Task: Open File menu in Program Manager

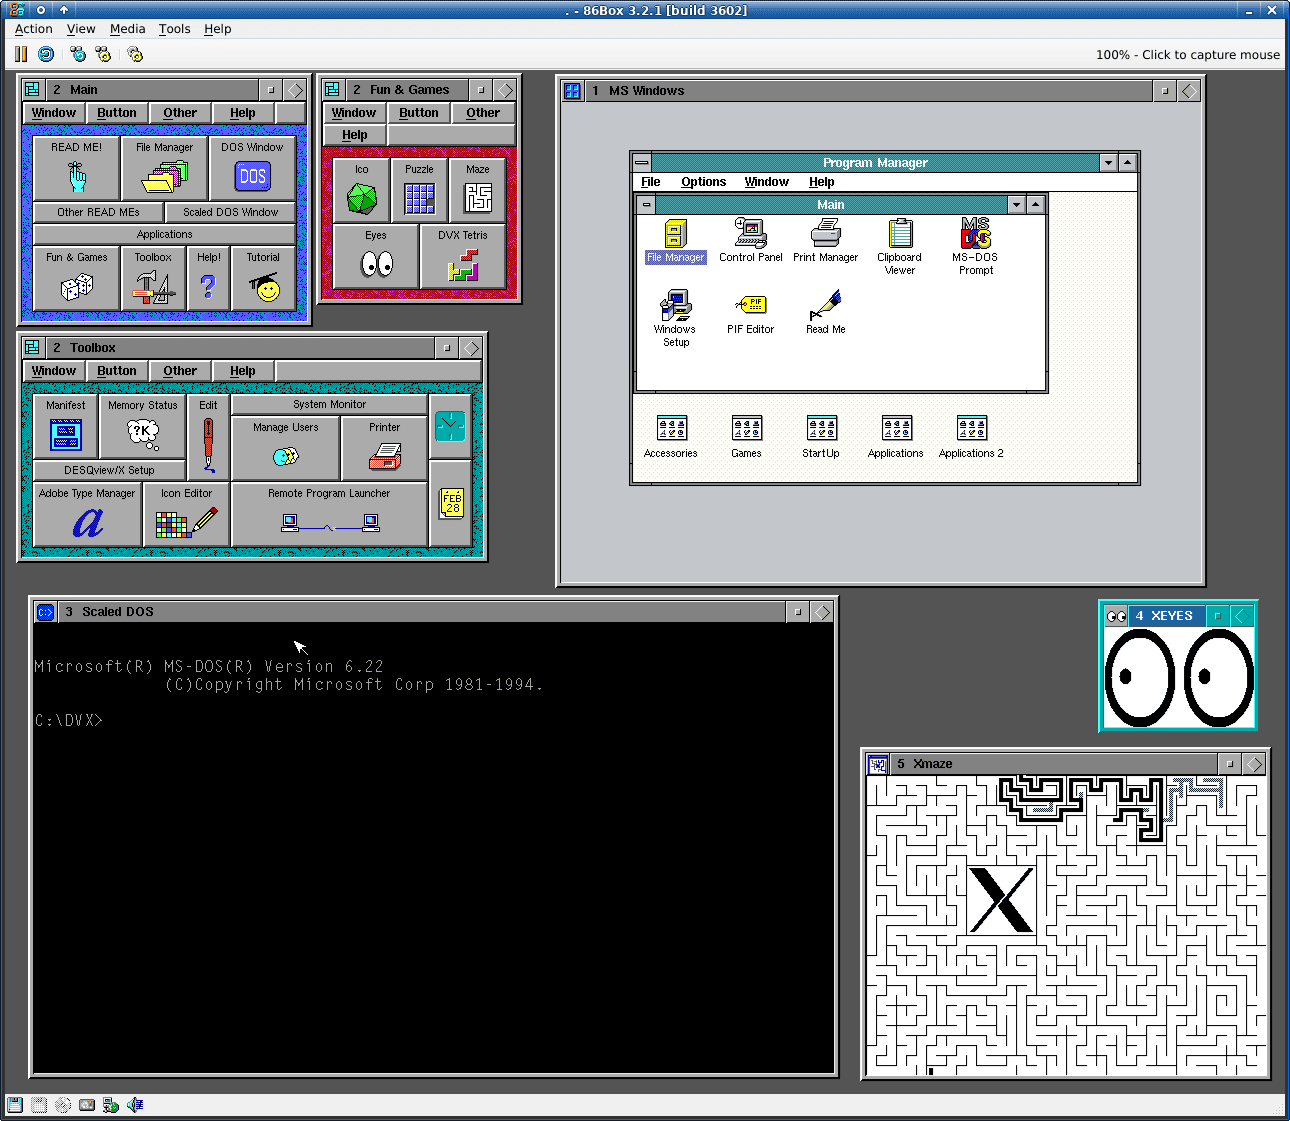Action: coord(650,182)
